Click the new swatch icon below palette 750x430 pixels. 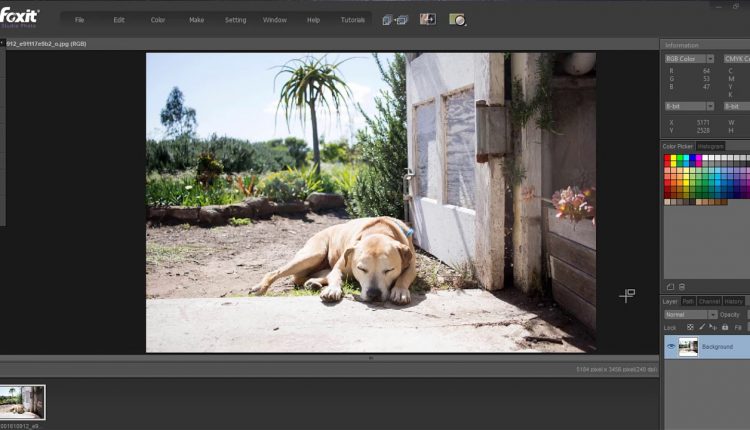670,287
